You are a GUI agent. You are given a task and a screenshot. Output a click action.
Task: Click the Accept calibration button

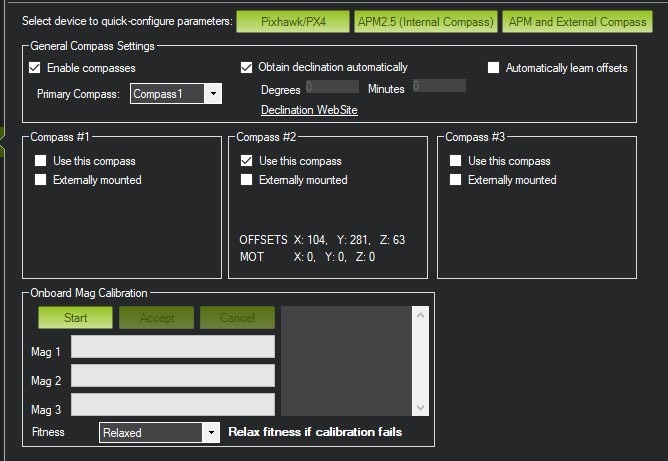(x=157, y=318)
